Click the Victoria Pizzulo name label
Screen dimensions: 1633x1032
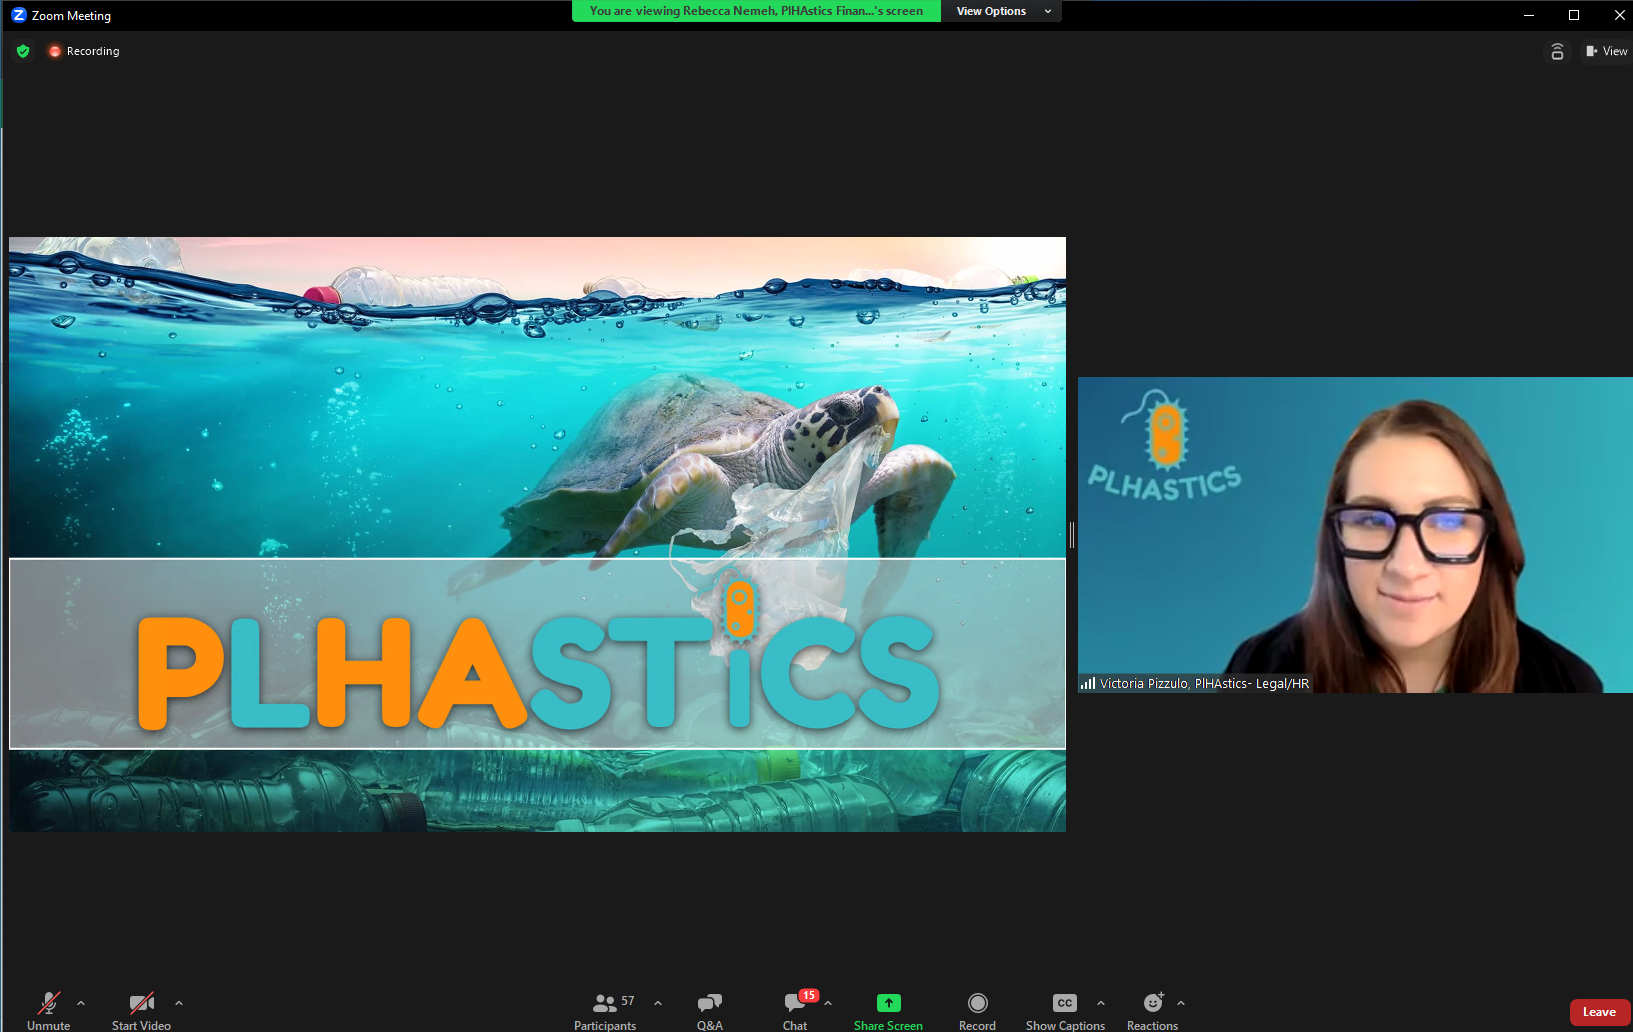click(1204, 684)
